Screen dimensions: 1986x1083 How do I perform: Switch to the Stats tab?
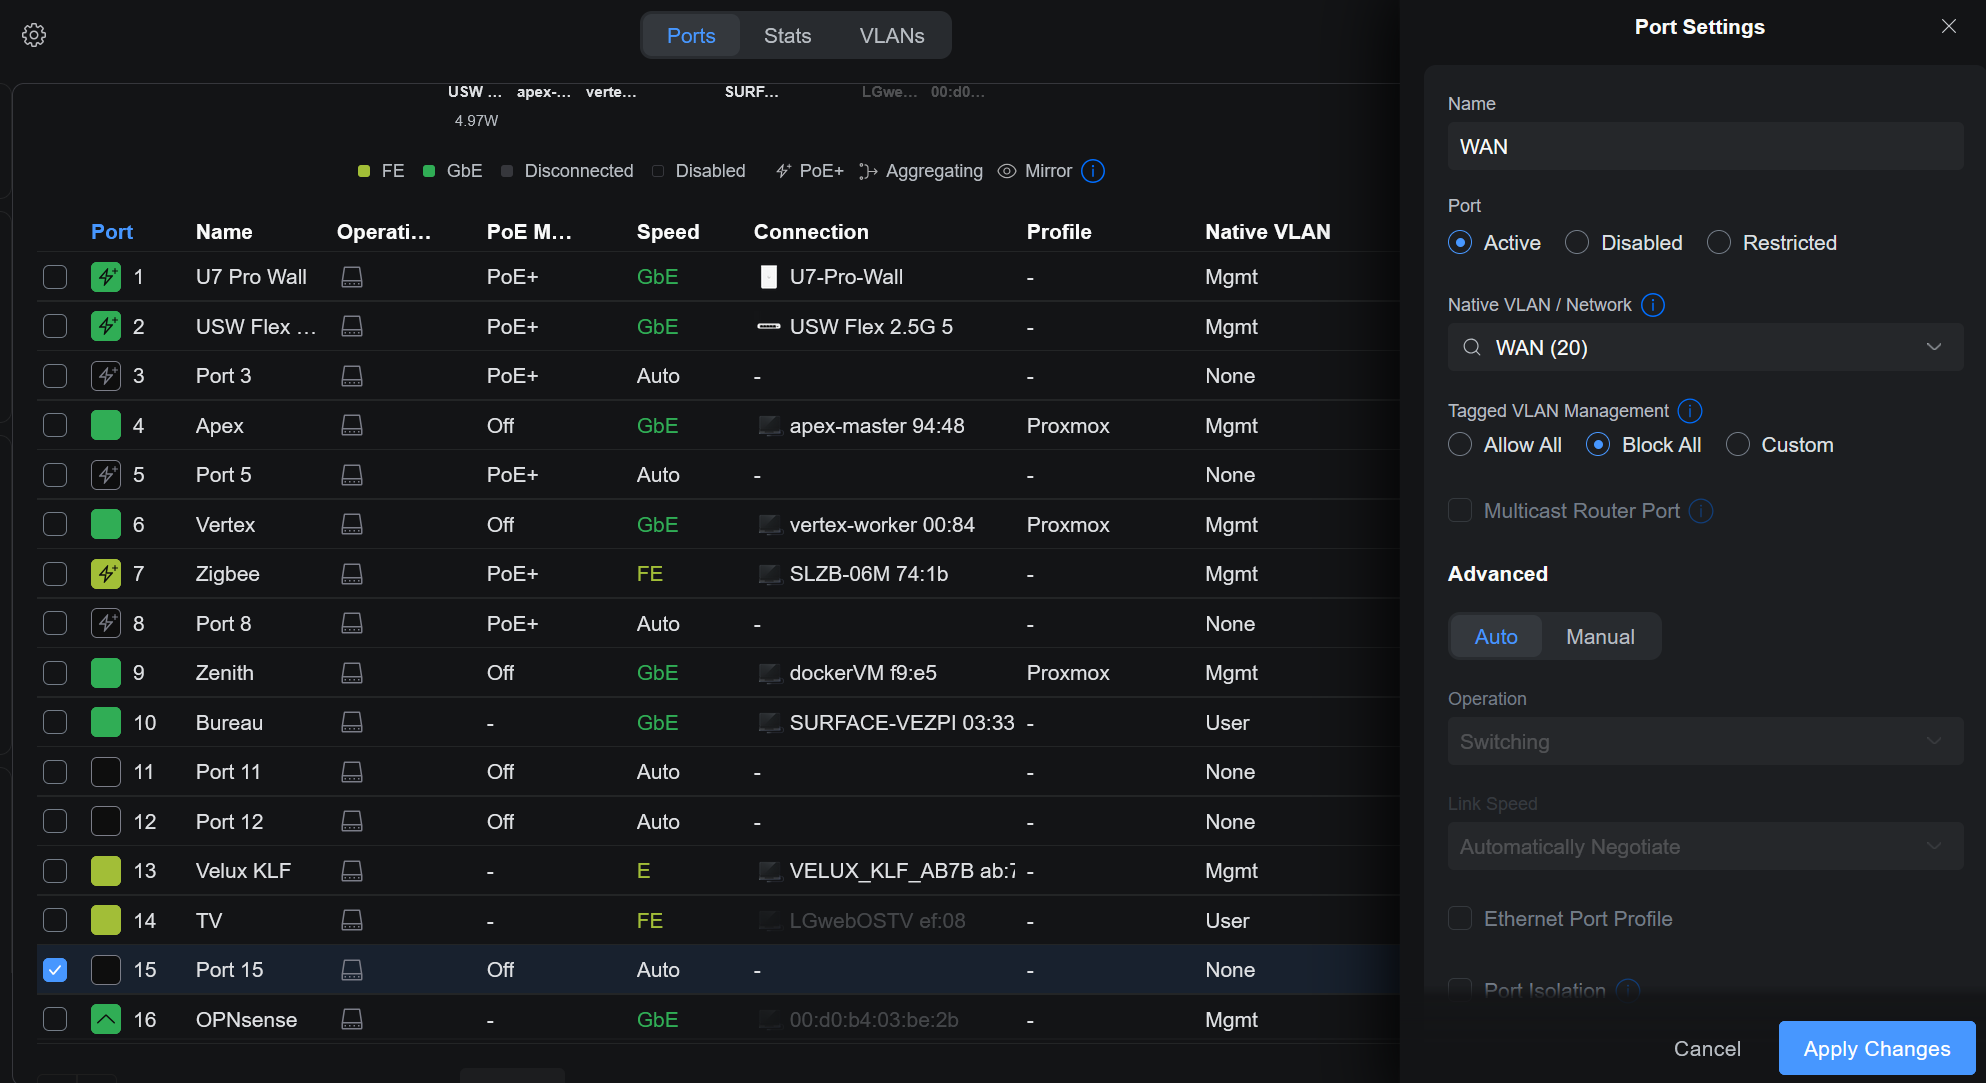(x=787, y=36)
